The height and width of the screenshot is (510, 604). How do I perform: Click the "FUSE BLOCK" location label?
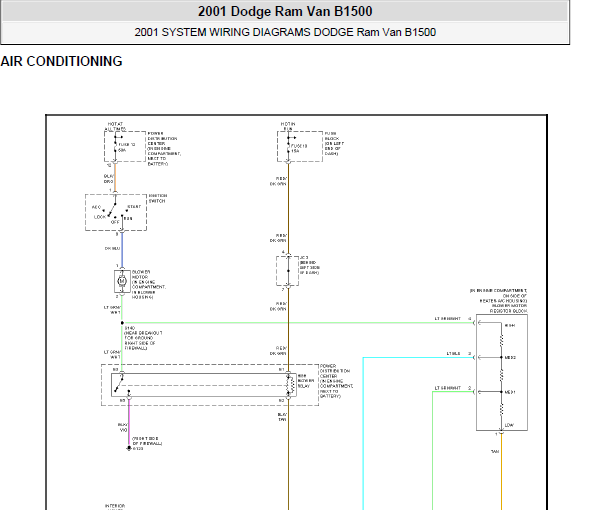tap(334, 144)
